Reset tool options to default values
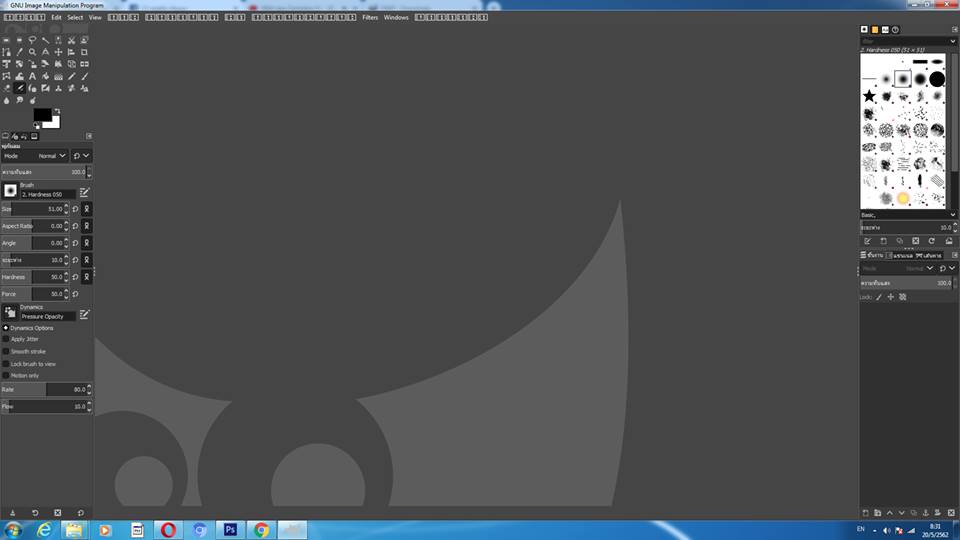Image resolution: width=960 pixels, height=540 pixels. (80, 512)
